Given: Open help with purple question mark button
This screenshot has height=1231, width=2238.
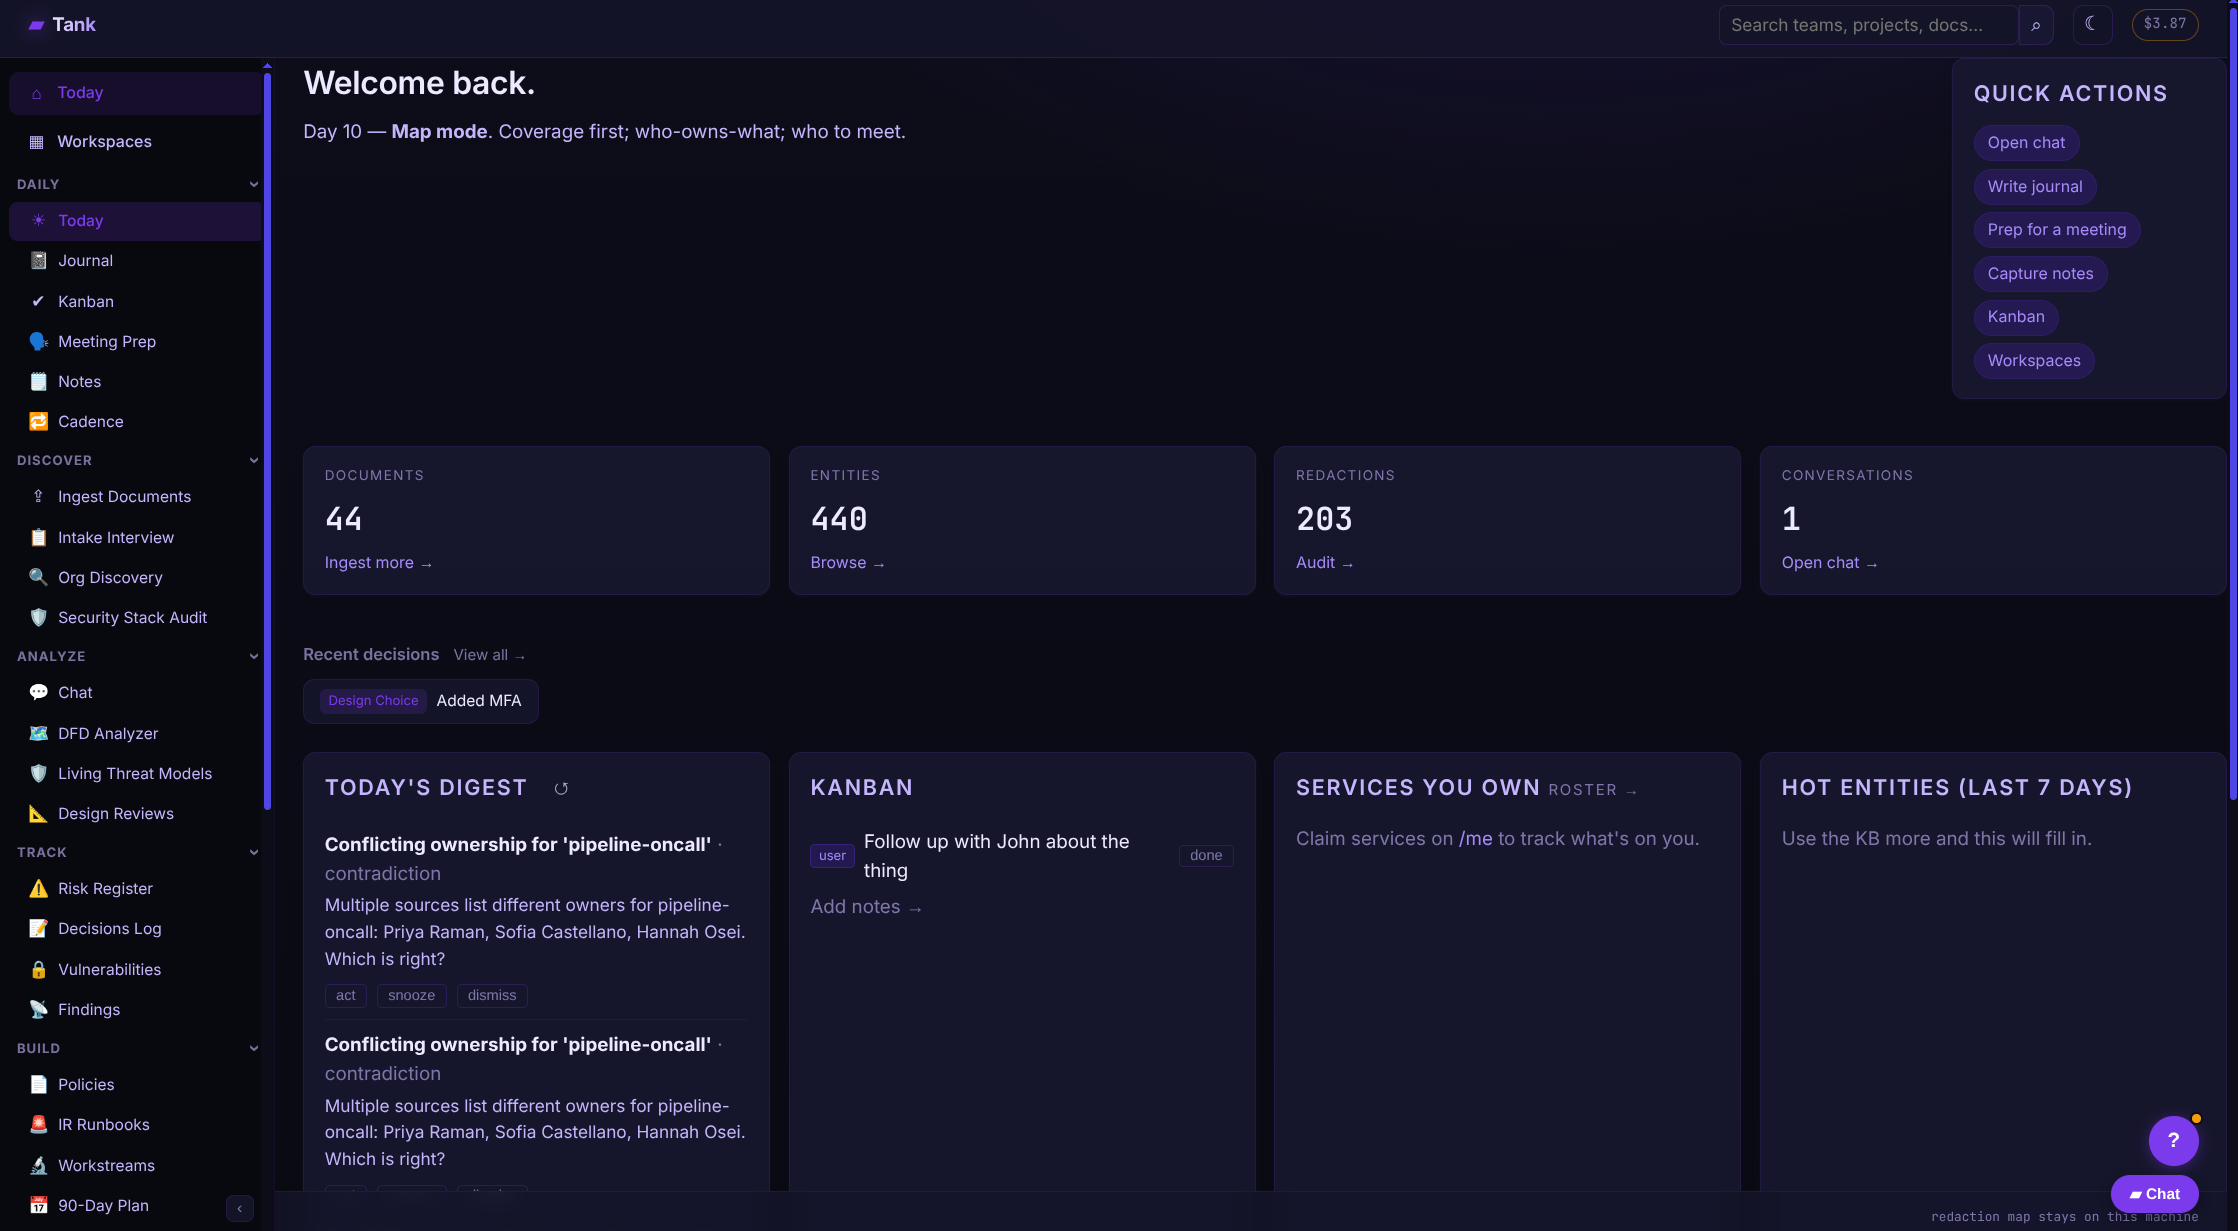Looking at the screenshot, I should point(2173,1141).
